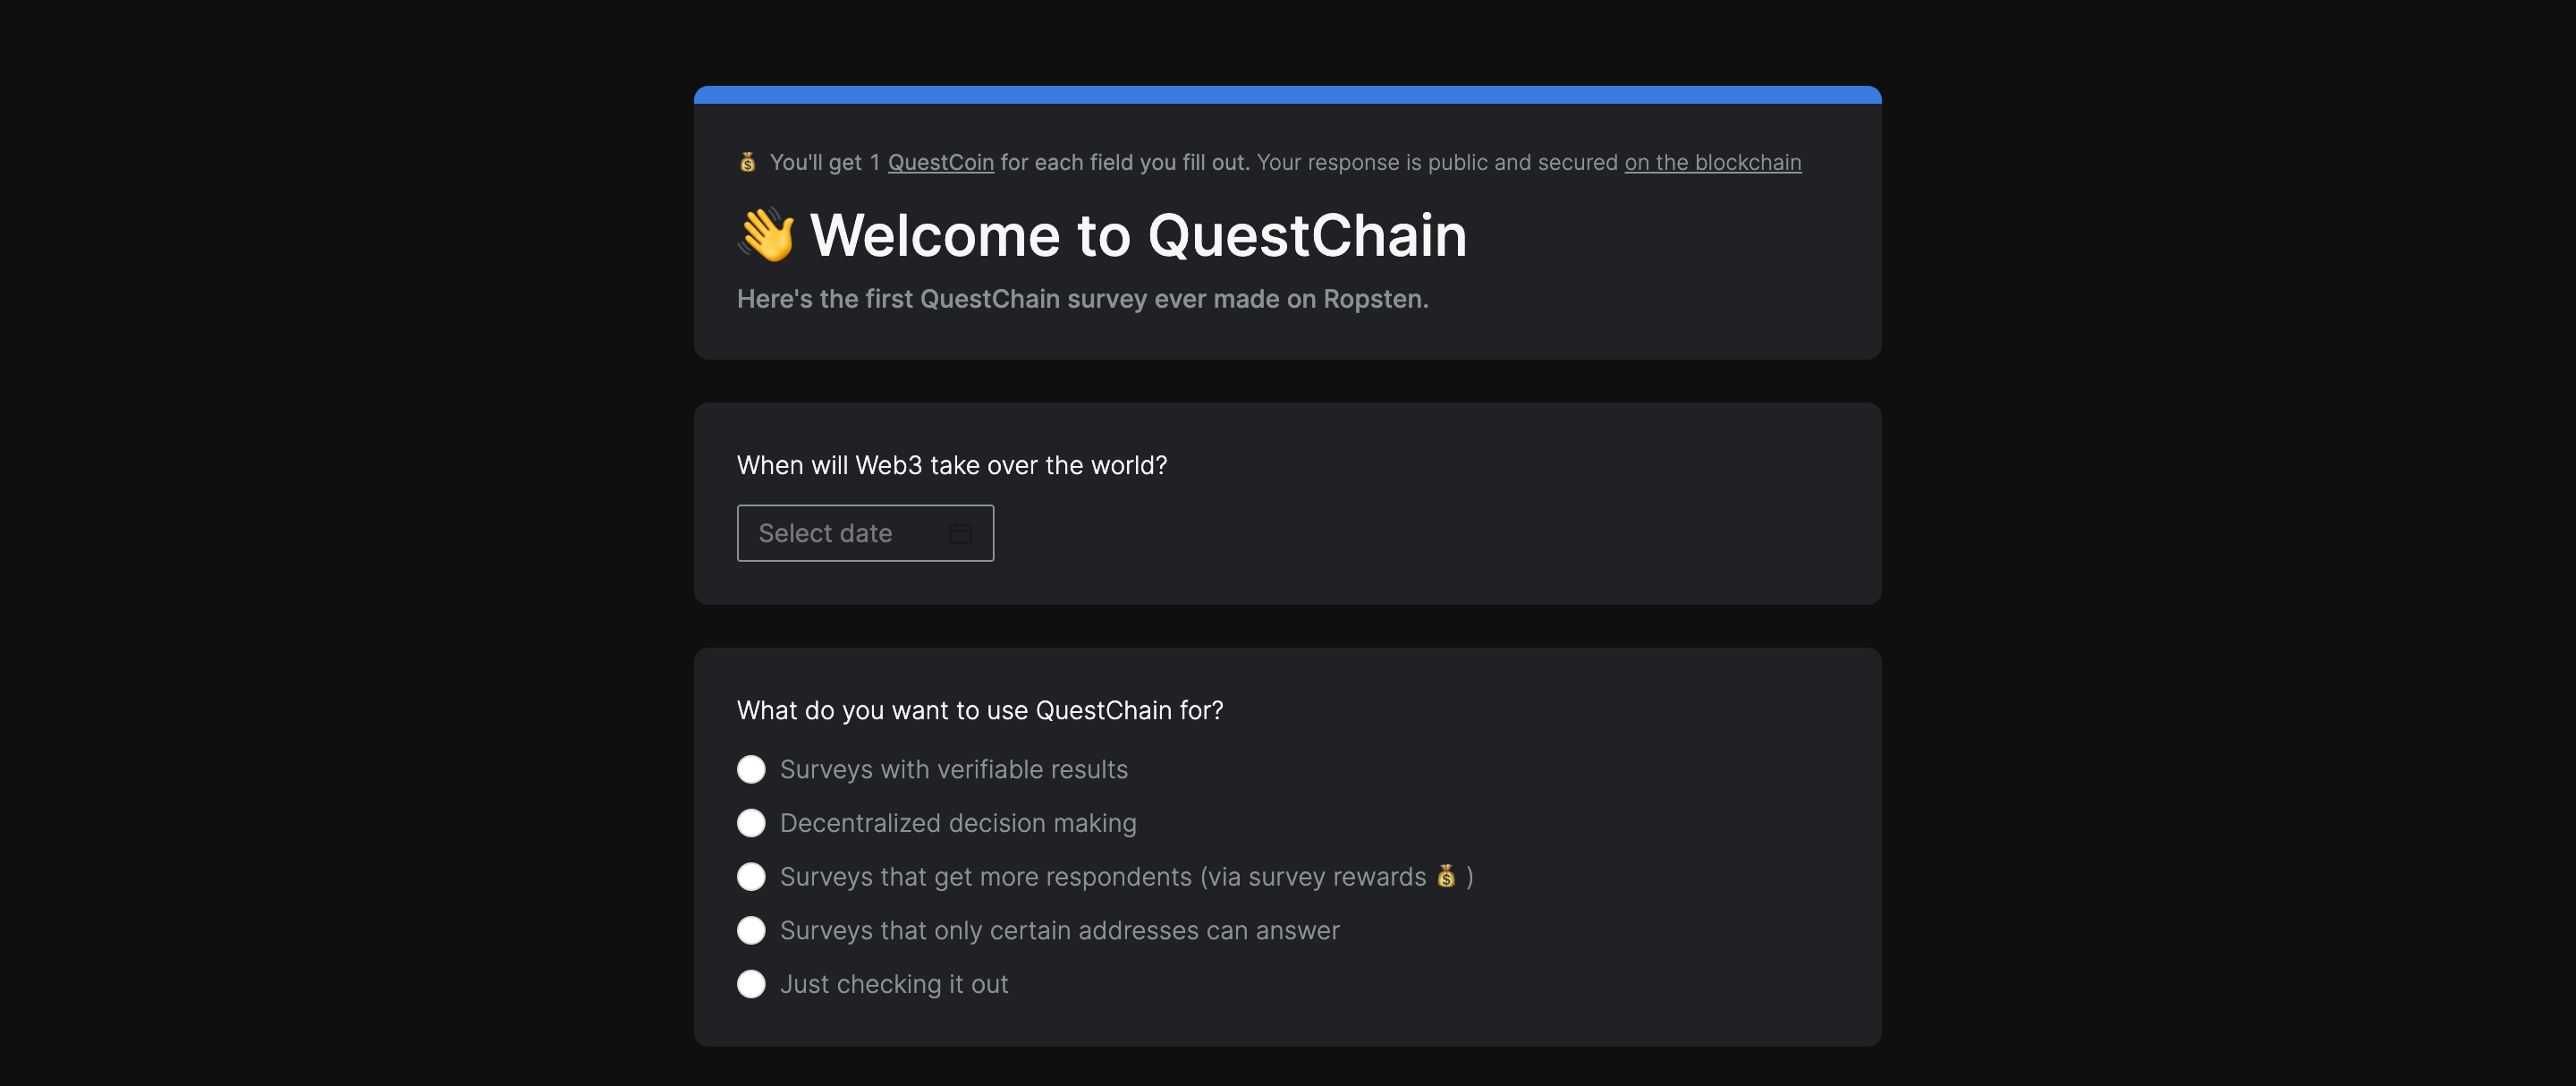Click the 'What do you want to use QuestChain for?' question

click(980, 710)
